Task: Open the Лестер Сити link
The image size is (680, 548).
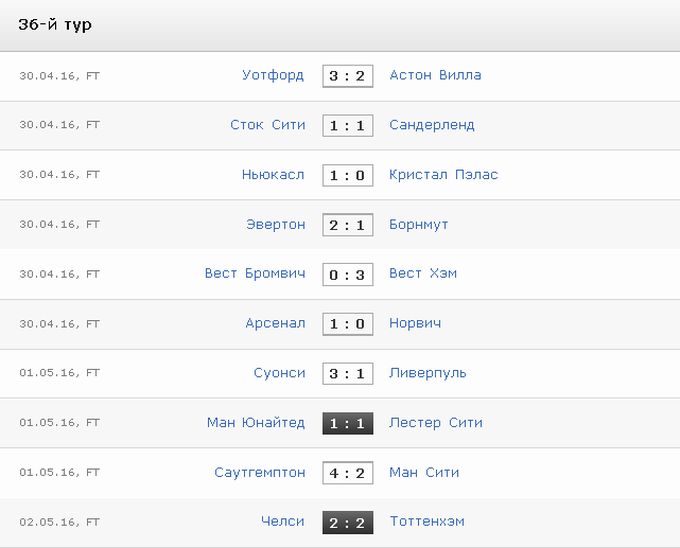Action: tap(436, 422)
